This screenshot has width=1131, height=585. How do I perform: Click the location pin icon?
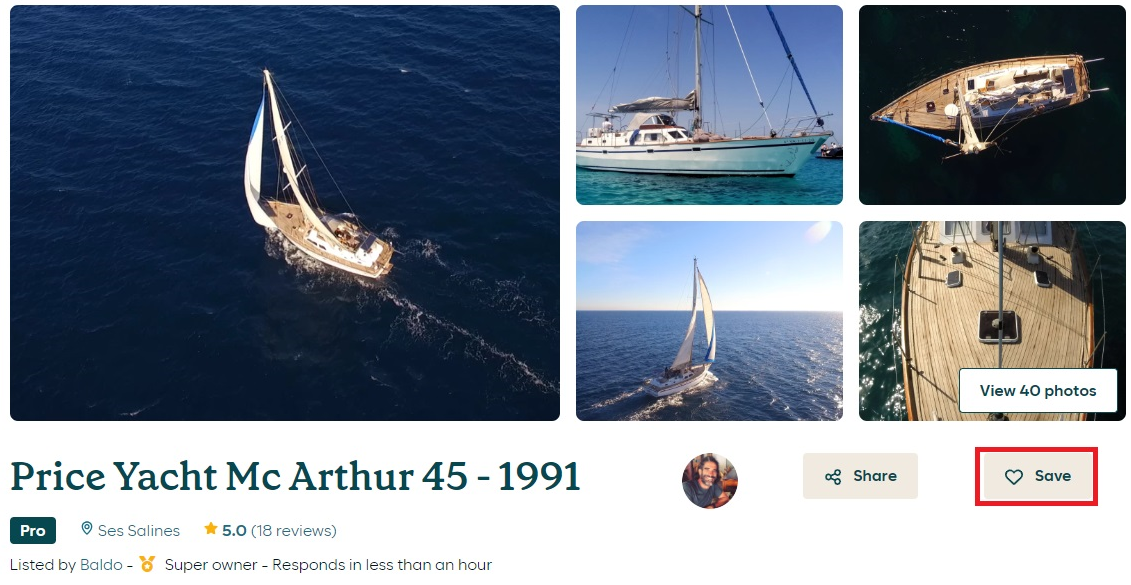click(87, 529)
